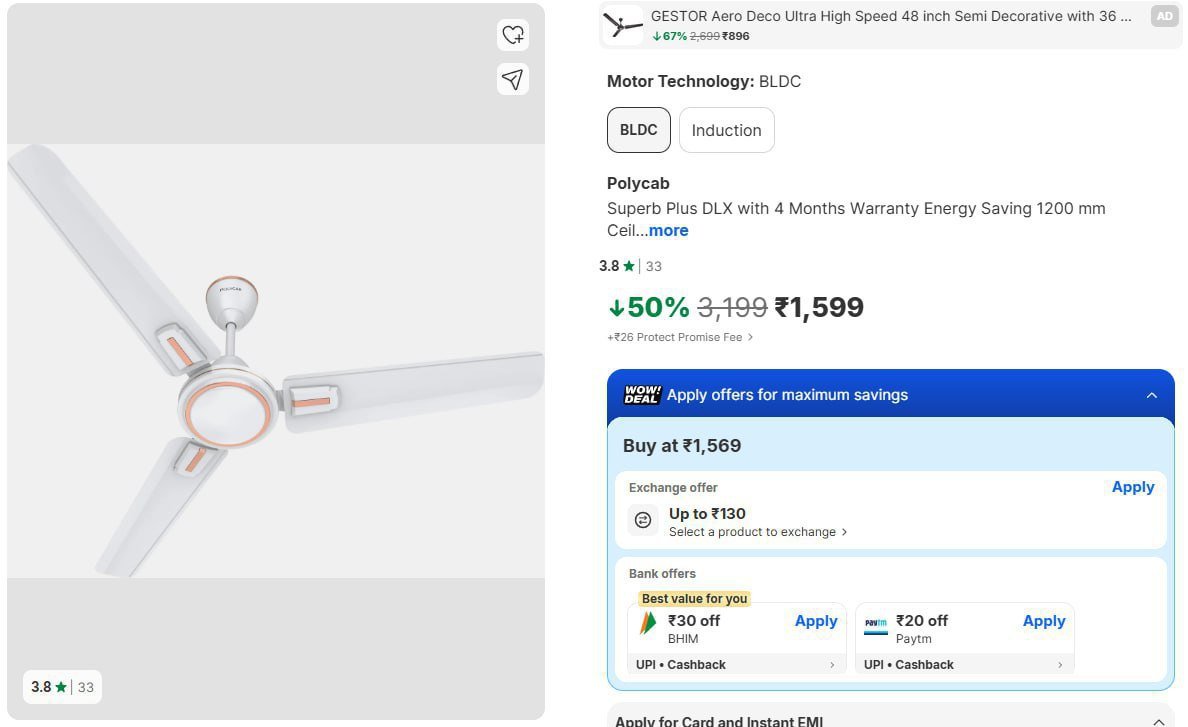
Task: Click the exchange offer swap icon
Action: (643, 520)
